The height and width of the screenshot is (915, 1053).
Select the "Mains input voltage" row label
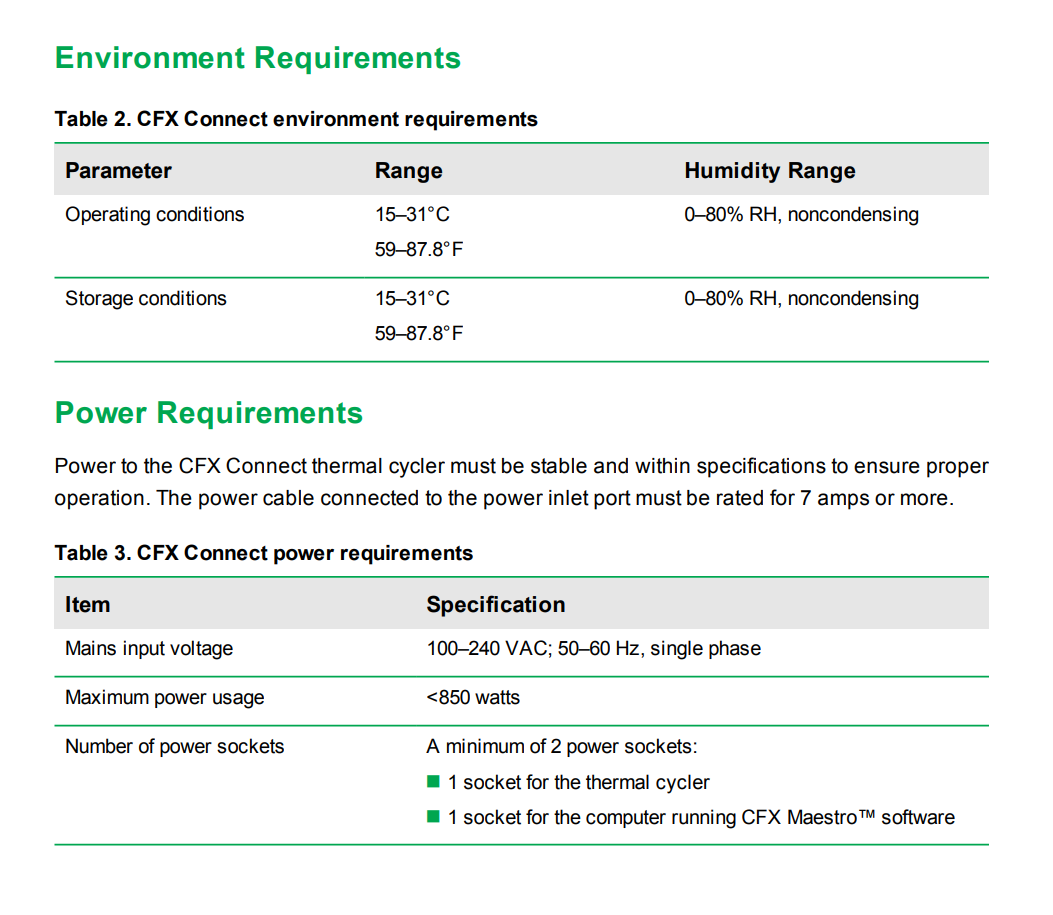(x=149, y=648)
